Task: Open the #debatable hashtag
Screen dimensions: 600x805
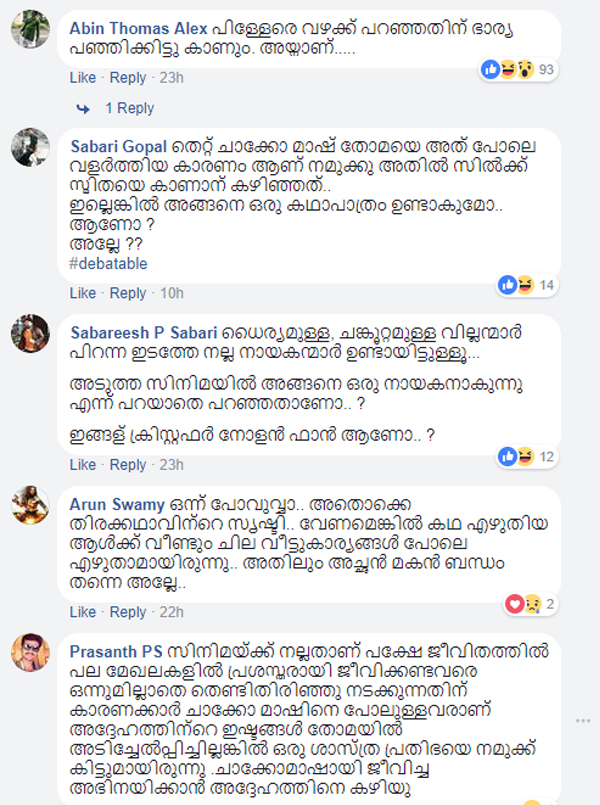Action: coord(110,263)
